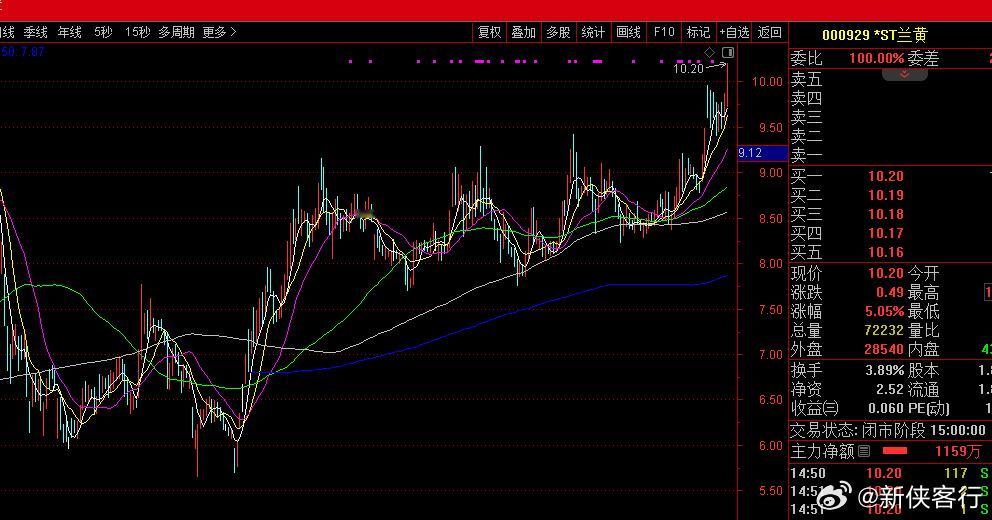The height and width of the screenshot is (520, 992).
Task: Add stock via +自选 button
Action: click(735, 32)
